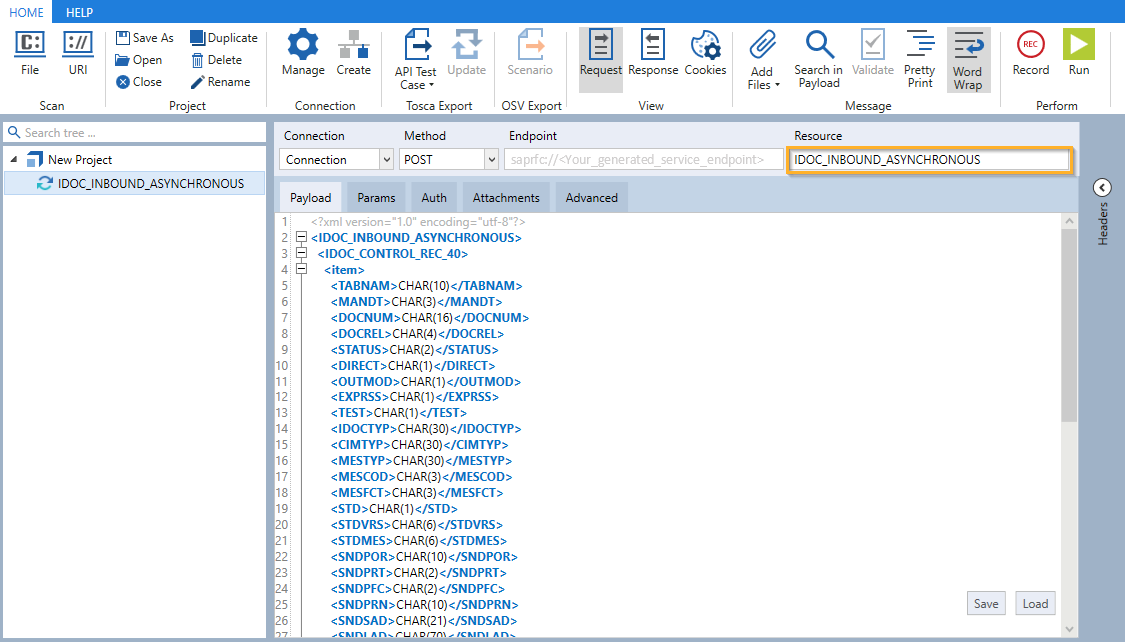The height and width of the screenshot is (642, 1125).
Task: Click Manage connection gear icon
Action: 303,46
